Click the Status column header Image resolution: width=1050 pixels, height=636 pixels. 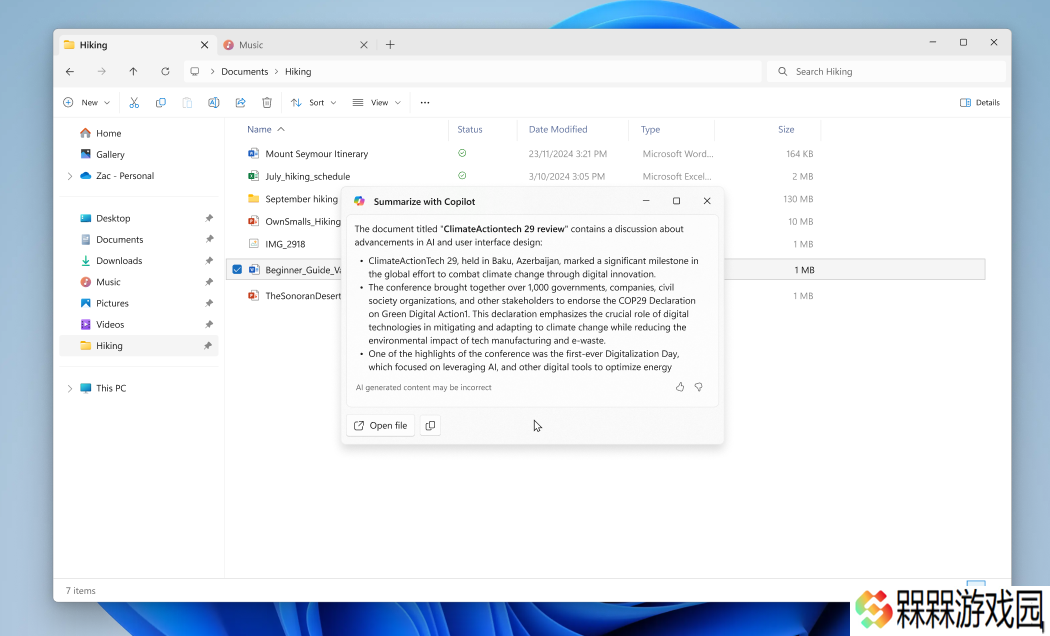point(469,129)
